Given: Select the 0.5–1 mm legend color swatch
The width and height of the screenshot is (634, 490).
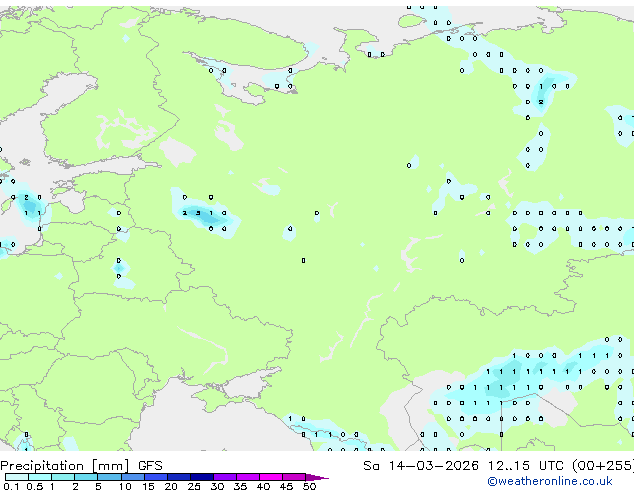Looking at the screenshot, I should (x=40, y=477).
